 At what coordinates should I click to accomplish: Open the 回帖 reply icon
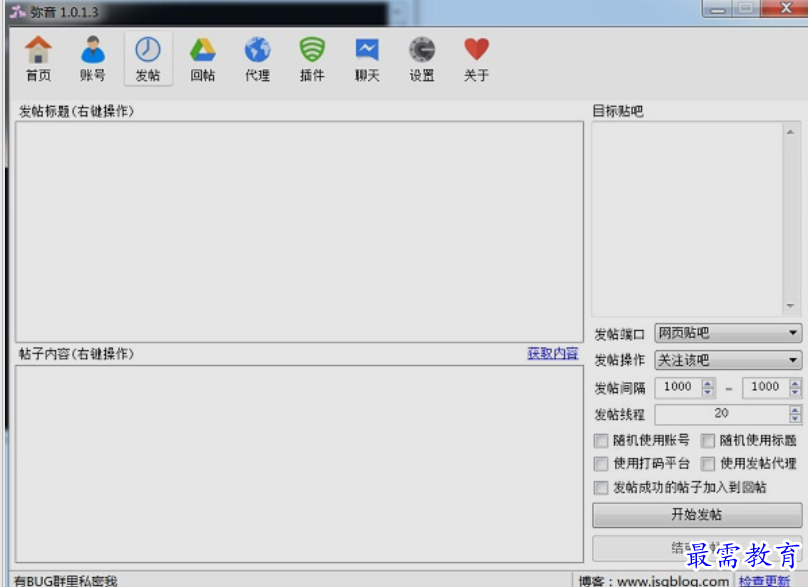(x=203, y=59)
